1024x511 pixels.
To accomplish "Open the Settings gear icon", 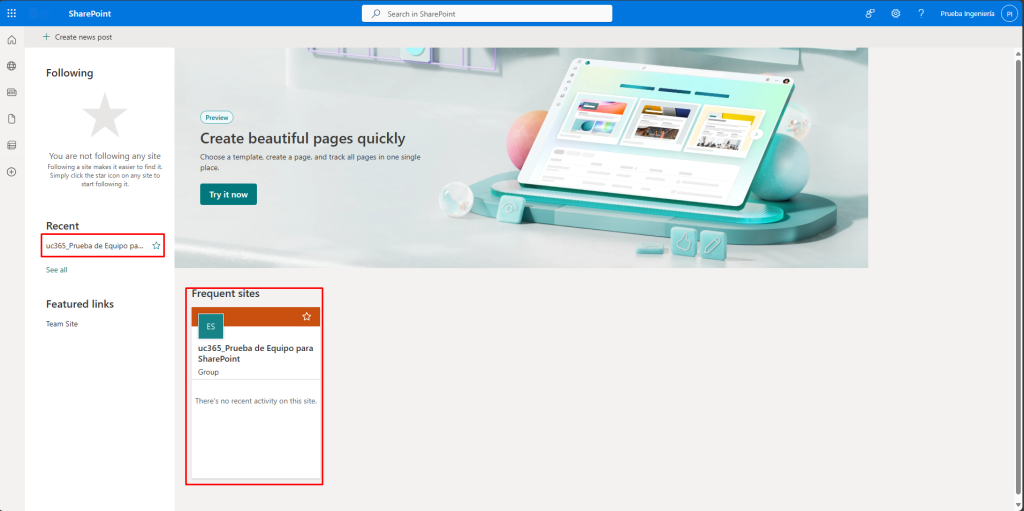I will (896, 13).
